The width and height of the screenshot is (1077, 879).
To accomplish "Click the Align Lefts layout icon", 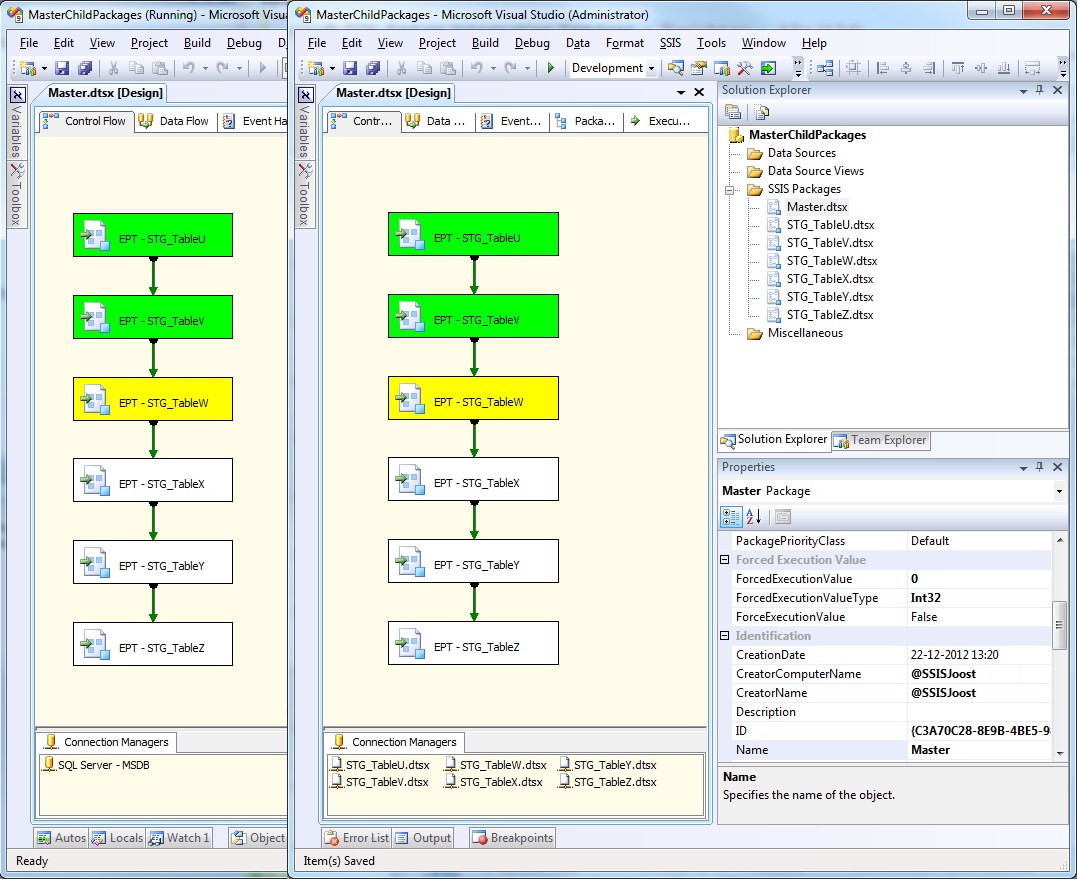I will (x=883, y=68).
